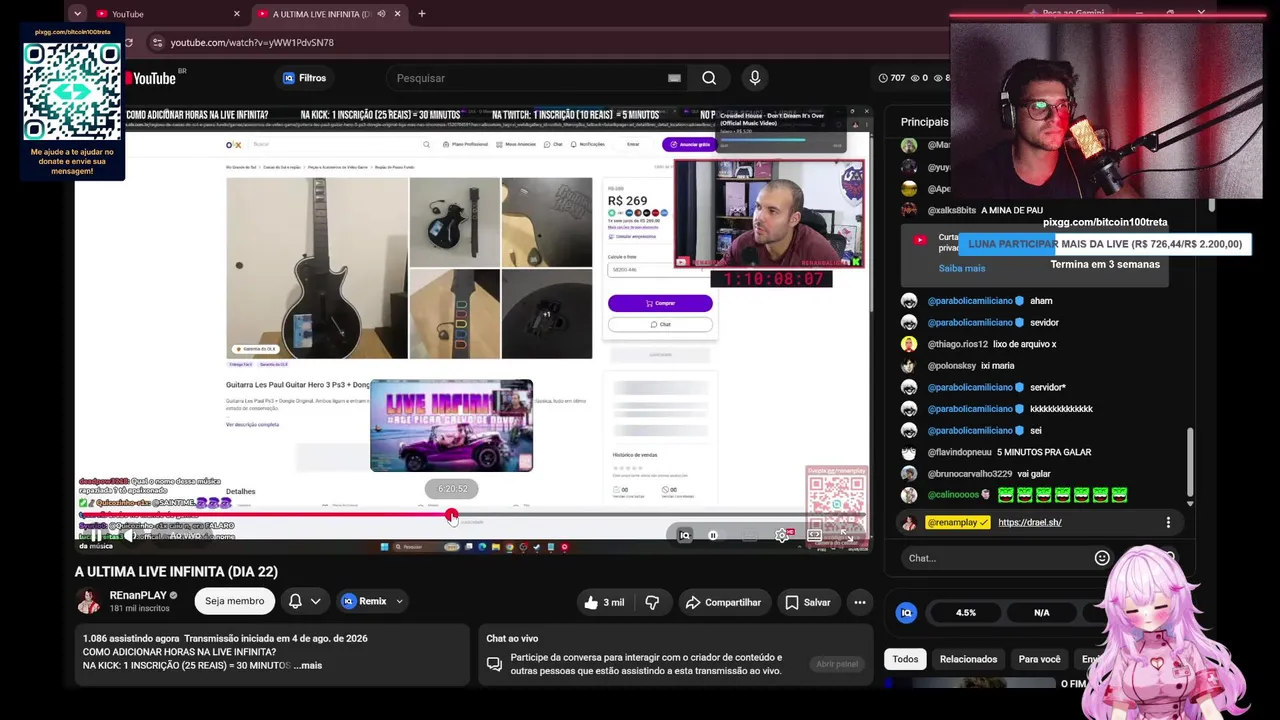Seek using the red video progress bar
This screenshot has height=720, width=1280.
click(x=472, y=516)
